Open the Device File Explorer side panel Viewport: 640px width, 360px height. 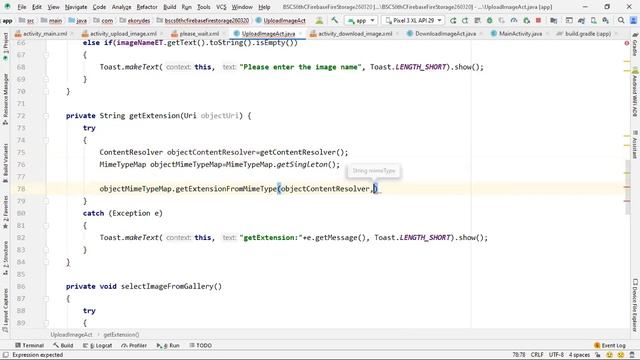(x=635, y=304)
